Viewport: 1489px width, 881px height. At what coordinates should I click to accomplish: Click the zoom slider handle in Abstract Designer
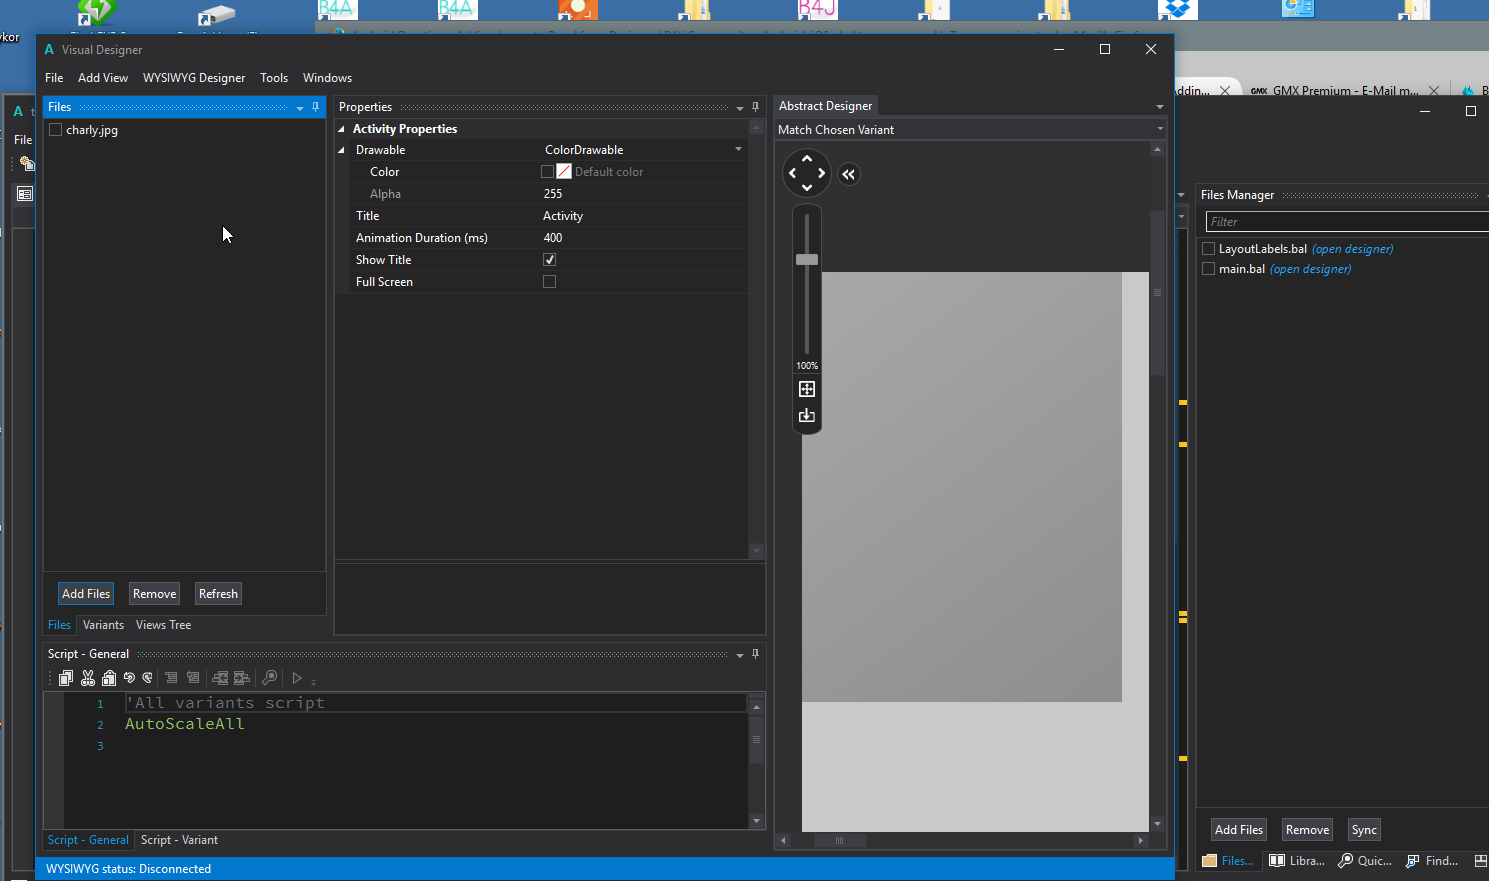(x=807, y=260)
